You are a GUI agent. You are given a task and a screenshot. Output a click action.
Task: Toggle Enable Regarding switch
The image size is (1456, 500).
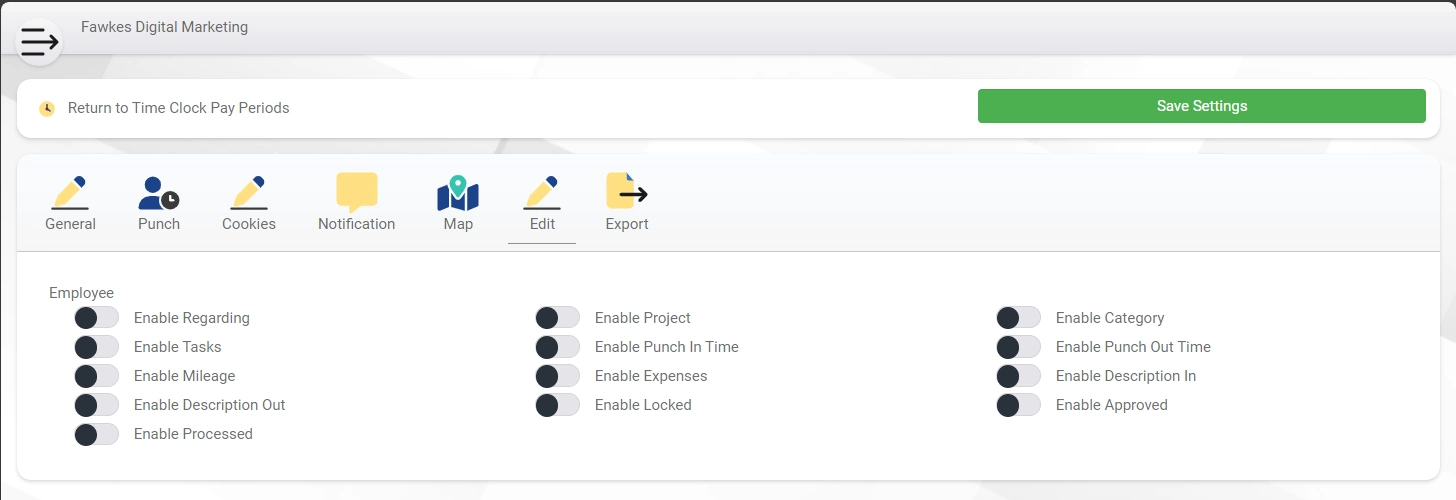click(97, 318)
